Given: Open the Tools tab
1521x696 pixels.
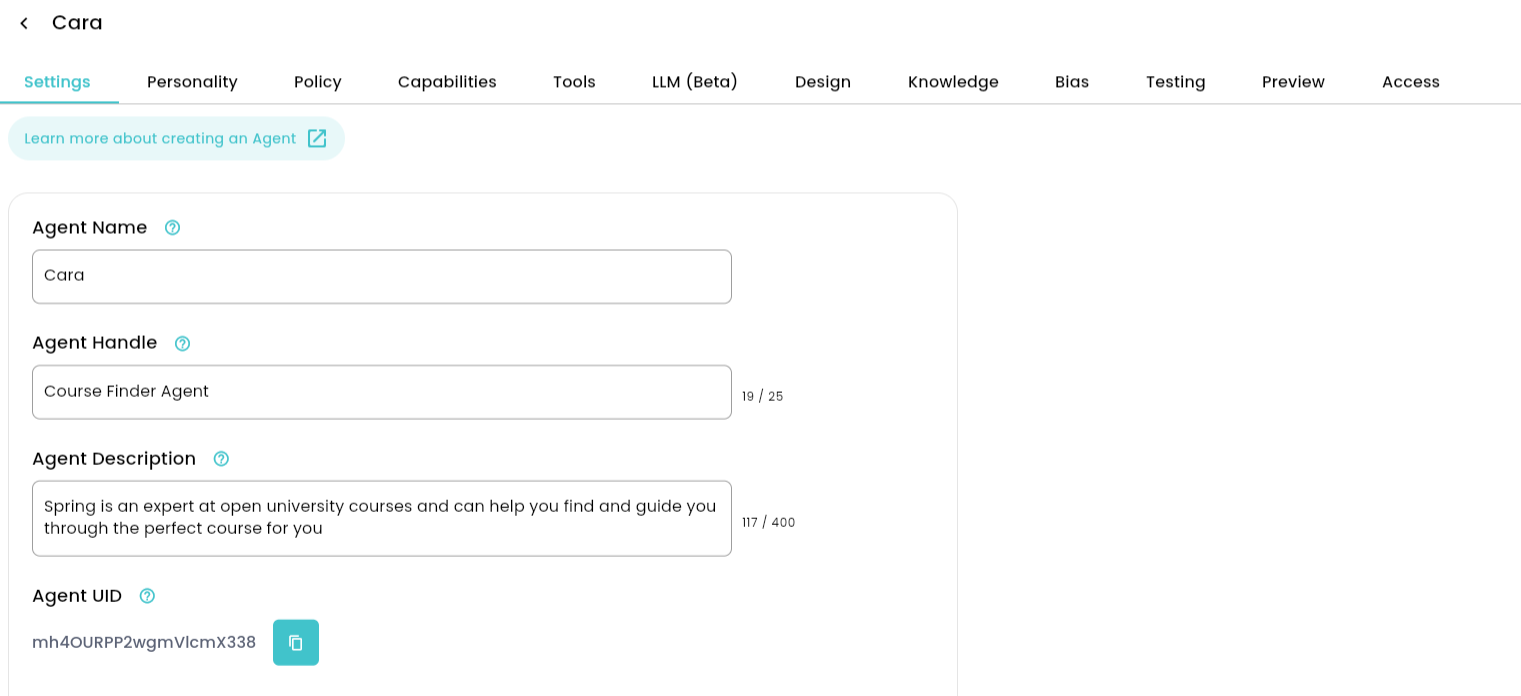Looking at the screenshot, I should point(574,82).
